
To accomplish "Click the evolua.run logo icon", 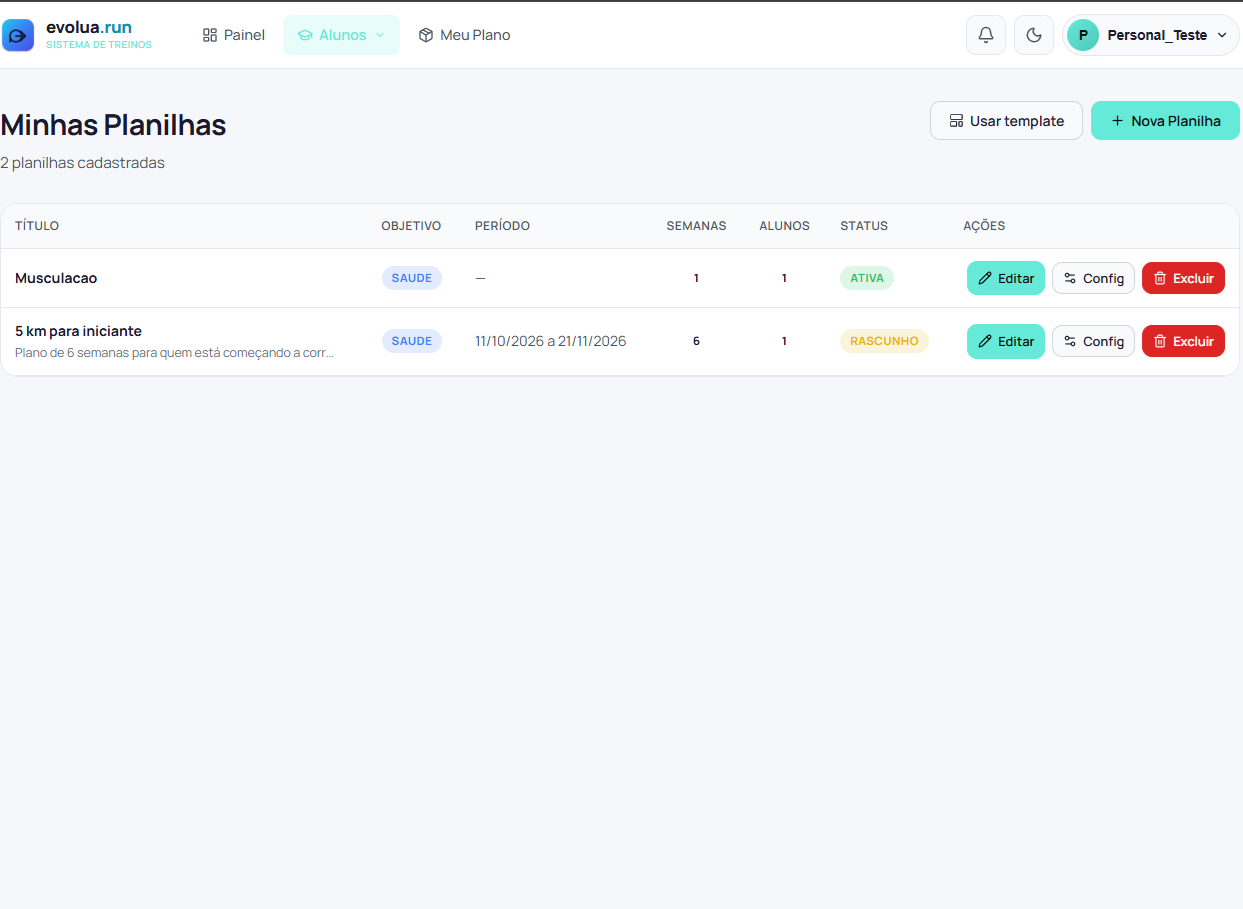I will click(x=18, y=35).
